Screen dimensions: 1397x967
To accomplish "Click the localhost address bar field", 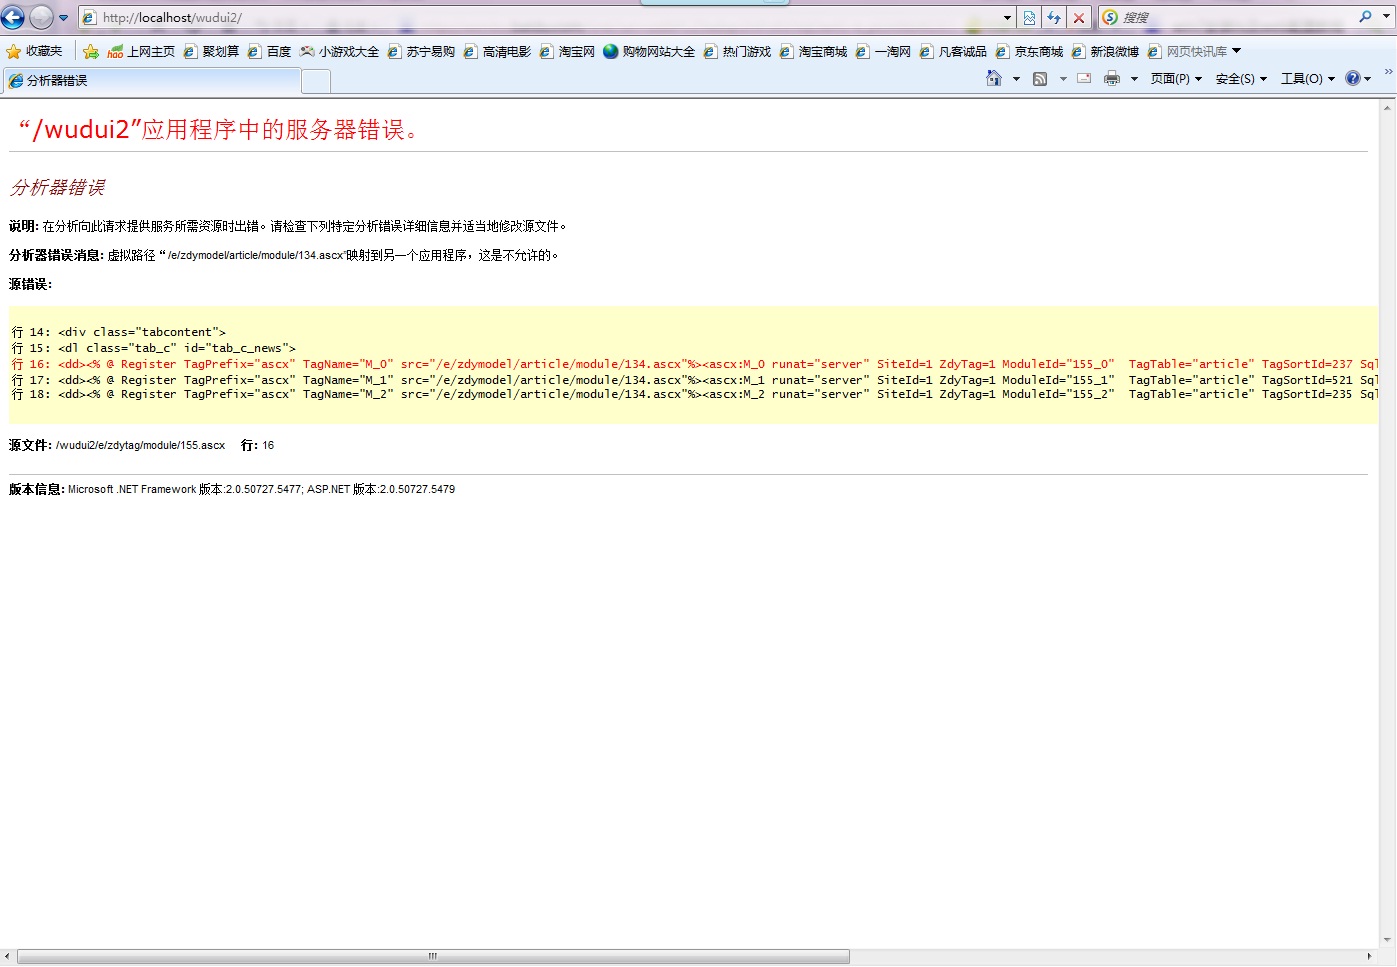I will tap(540, 17).
